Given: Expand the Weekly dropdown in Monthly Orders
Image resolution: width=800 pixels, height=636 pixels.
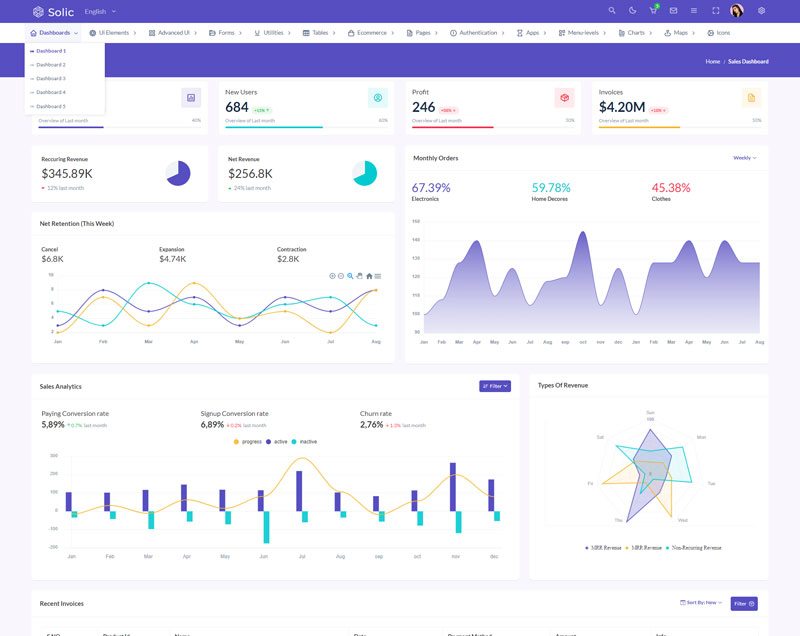Looking at the screenshot, I should [x=744, y=158].
